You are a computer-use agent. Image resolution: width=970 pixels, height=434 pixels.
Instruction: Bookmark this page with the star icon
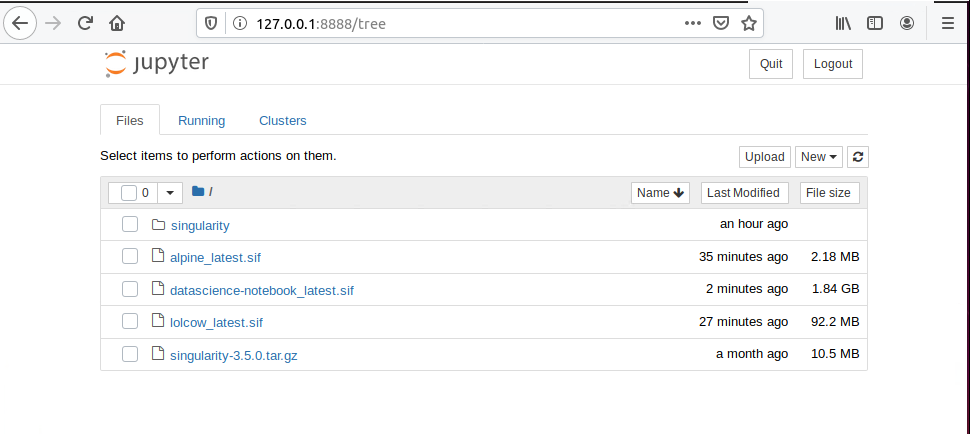(x=749, y=23)
